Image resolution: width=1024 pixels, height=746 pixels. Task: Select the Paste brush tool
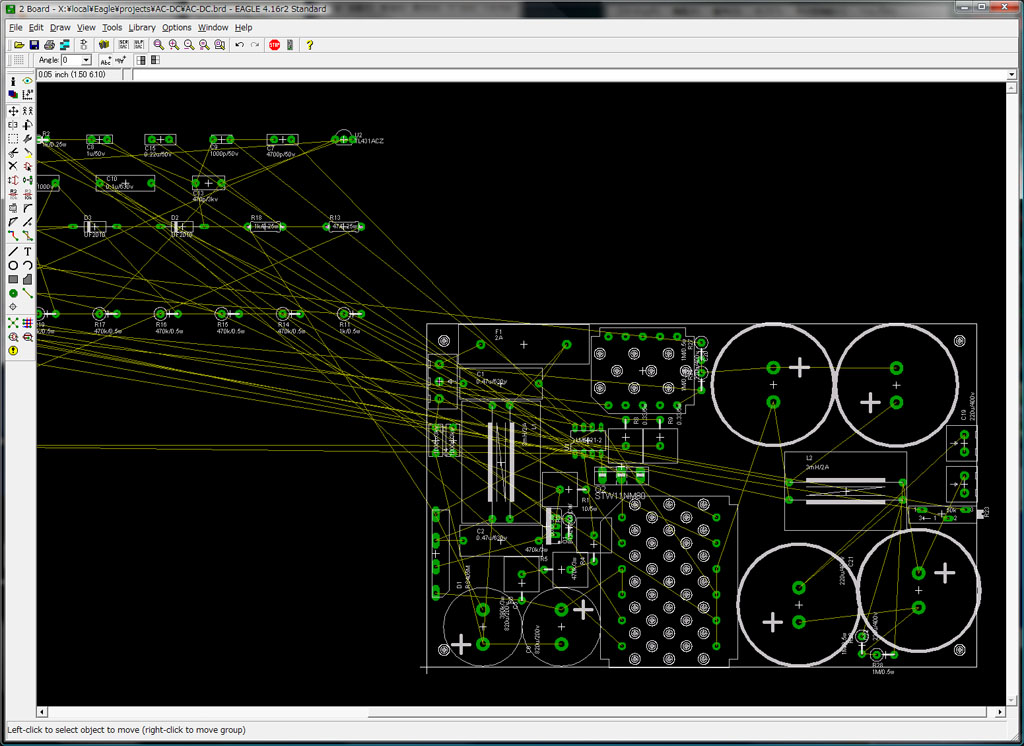[27, 152]
